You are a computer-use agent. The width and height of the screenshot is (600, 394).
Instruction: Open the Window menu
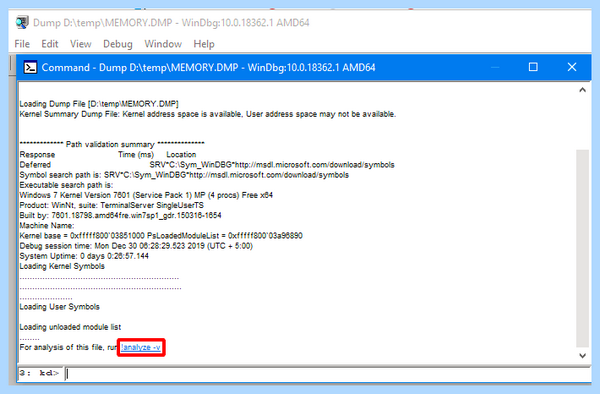coord(163,44)
